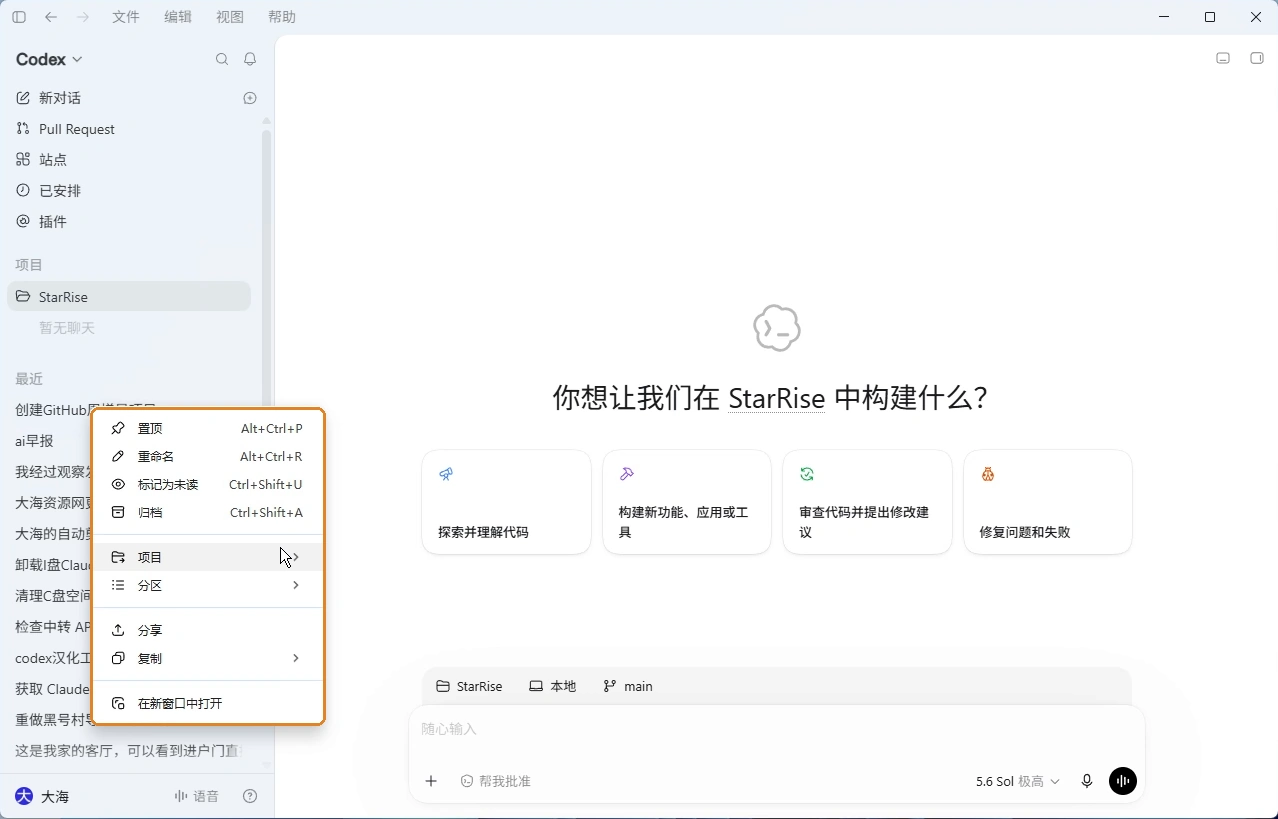The image size is (1278, 819).
Task: Choose 在新窗口中打开
Action: click(208, 703)
